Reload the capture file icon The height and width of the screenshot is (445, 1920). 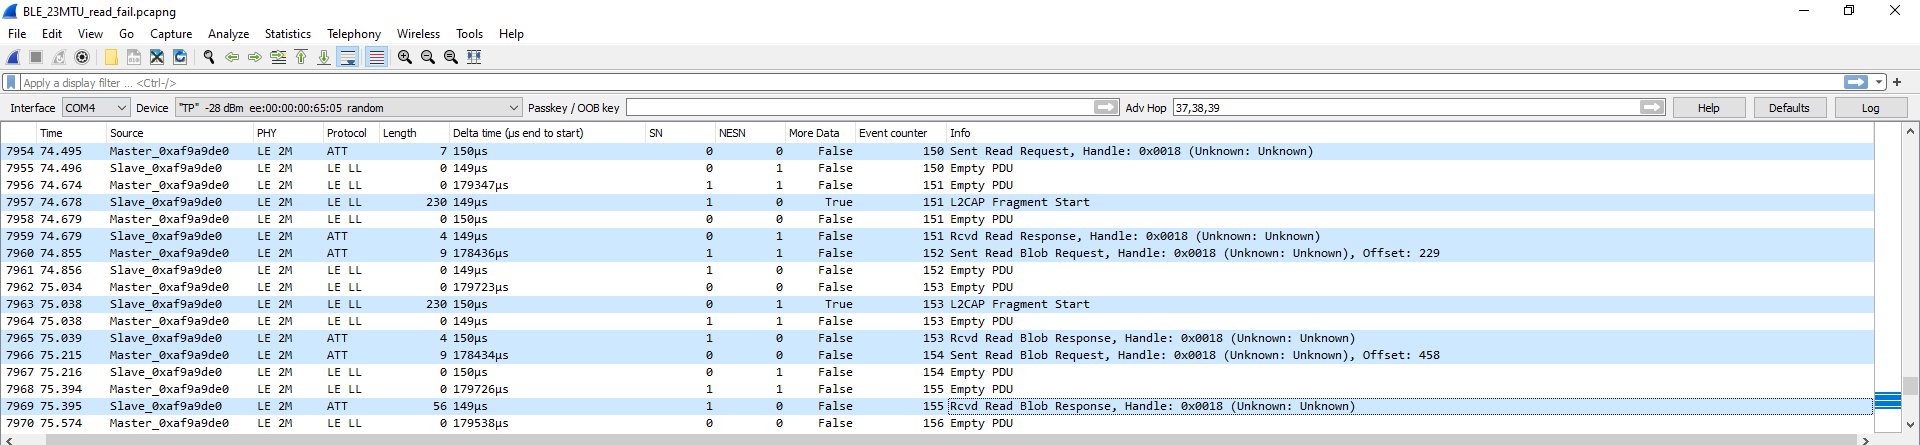(180, 57)
